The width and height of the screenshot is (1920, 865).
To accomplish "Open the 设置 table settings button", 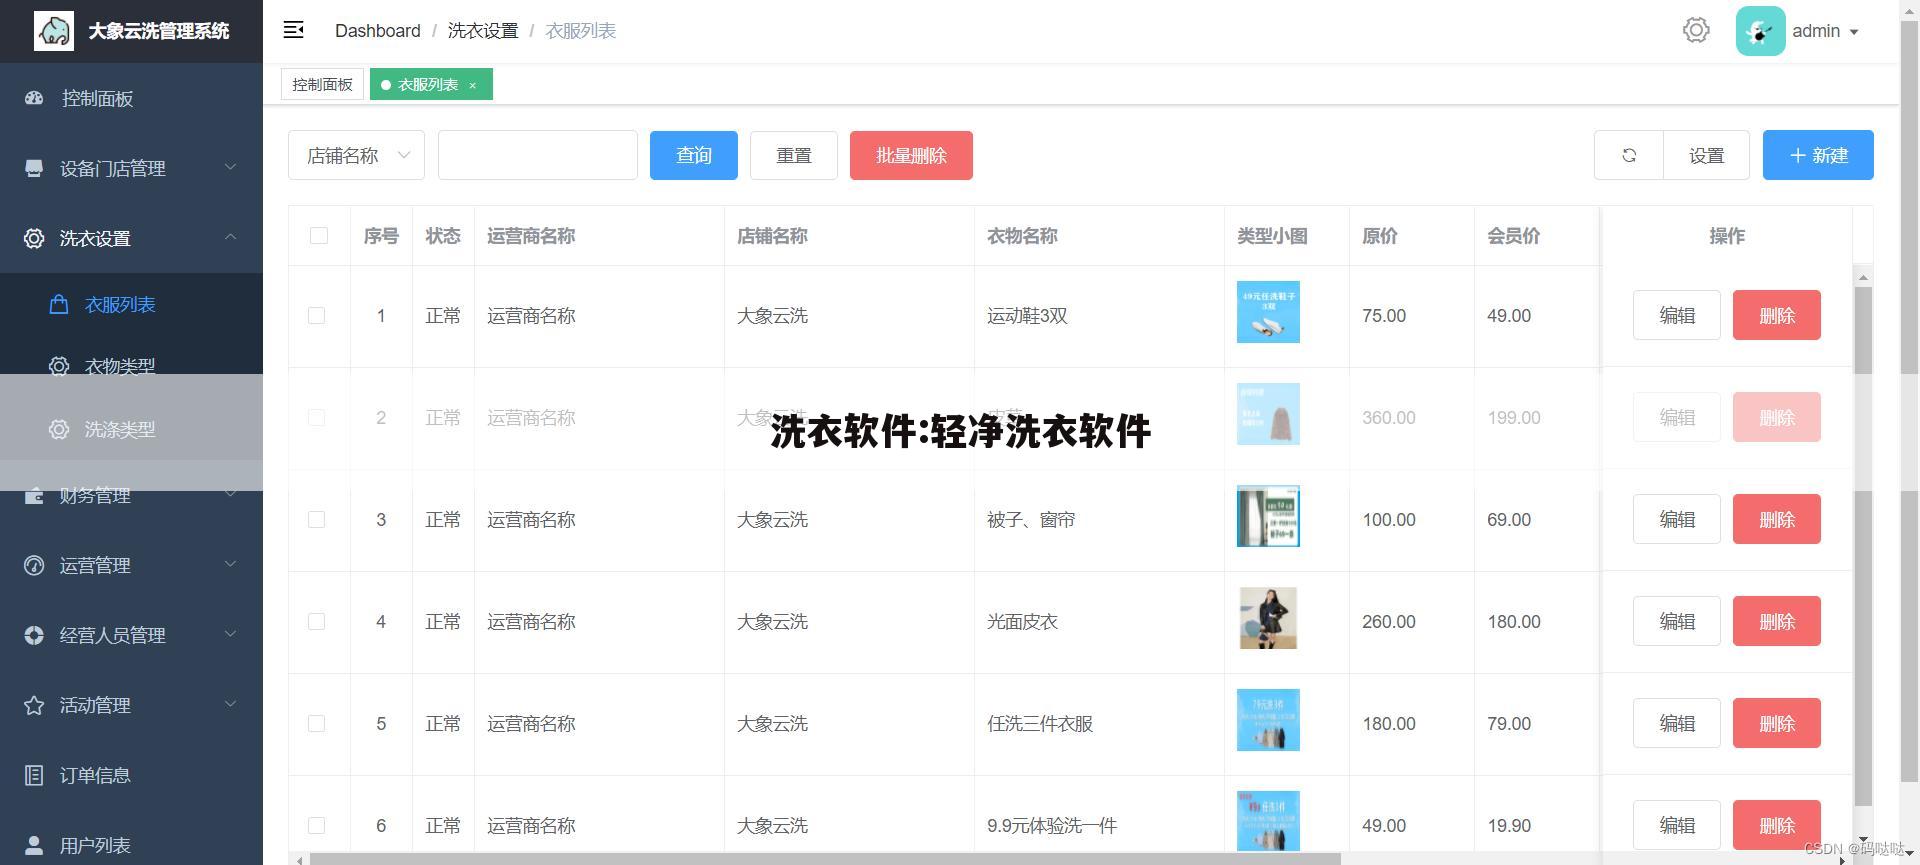I will (1706, 155).
